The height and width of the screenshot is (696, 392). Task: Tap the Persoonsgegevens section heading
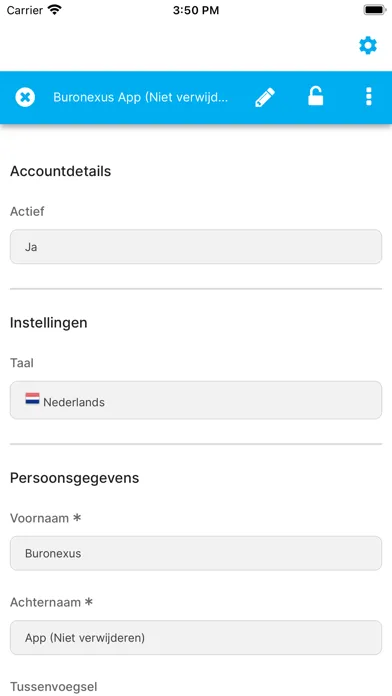click(x=75, y=478)
